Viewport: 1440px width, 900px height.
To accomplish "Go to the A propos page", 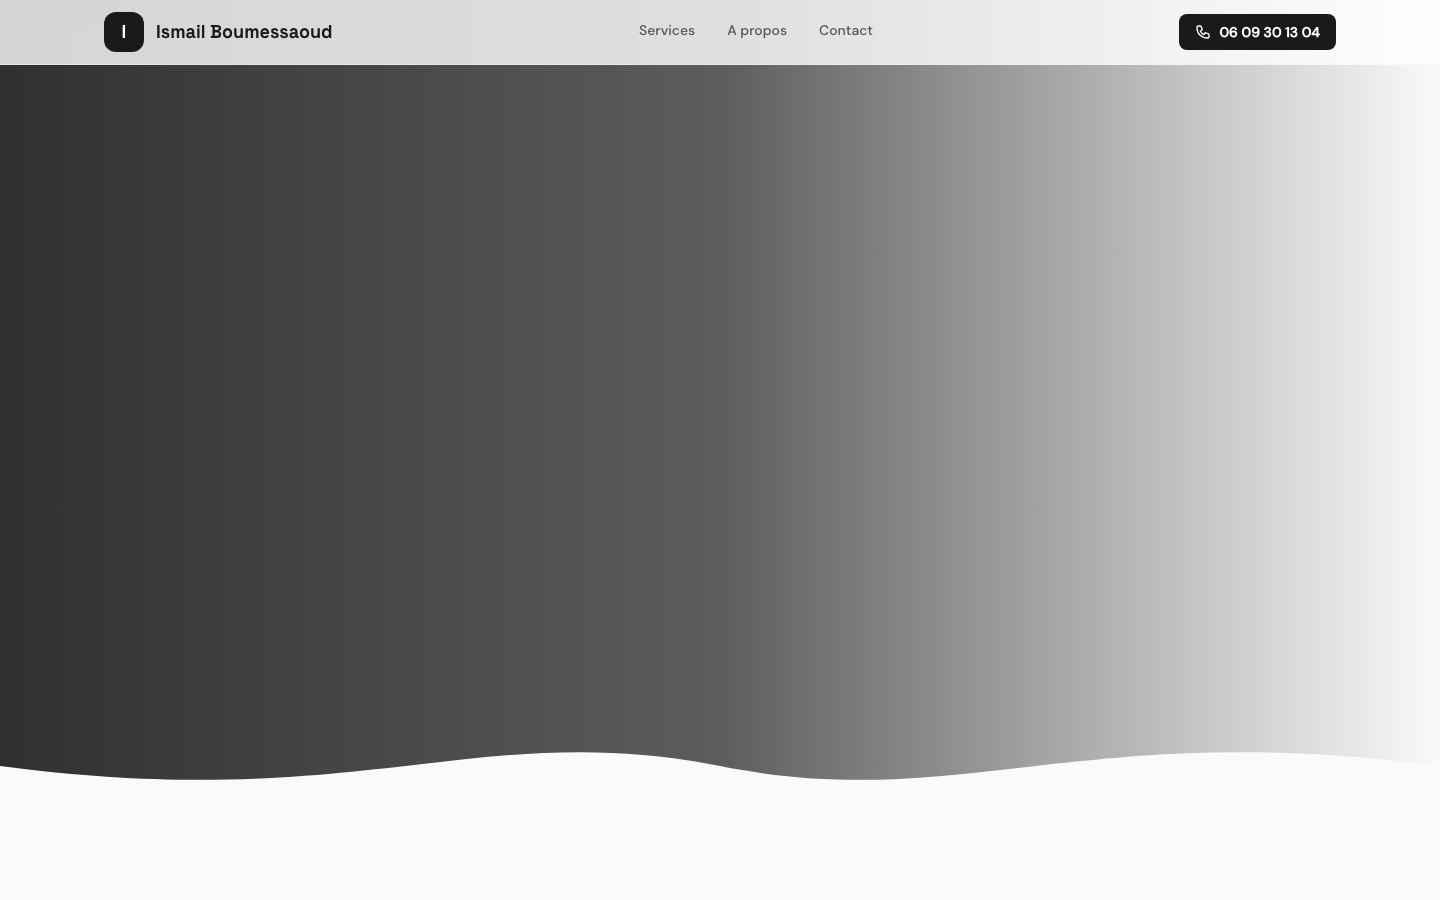I will pyautogui.click(x=756, y=31).
